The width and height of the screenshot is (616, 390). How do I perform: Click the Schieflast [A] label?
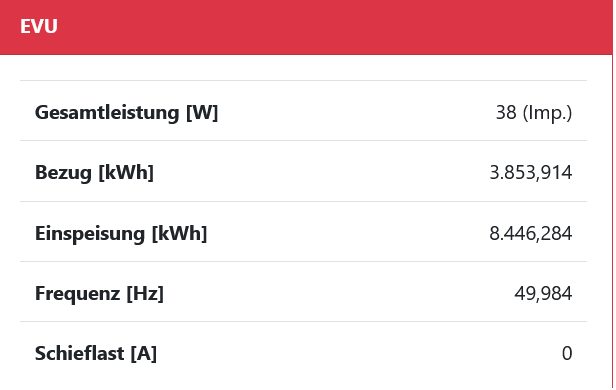(x=96, y=353)
